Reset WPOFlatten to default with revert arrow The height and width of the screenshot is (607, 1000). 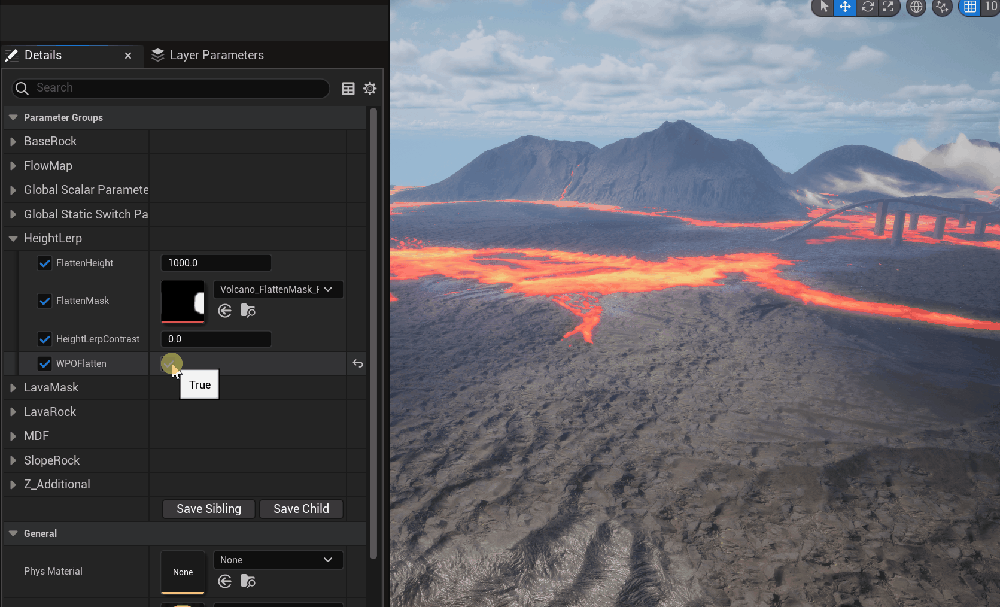[357, 363]
